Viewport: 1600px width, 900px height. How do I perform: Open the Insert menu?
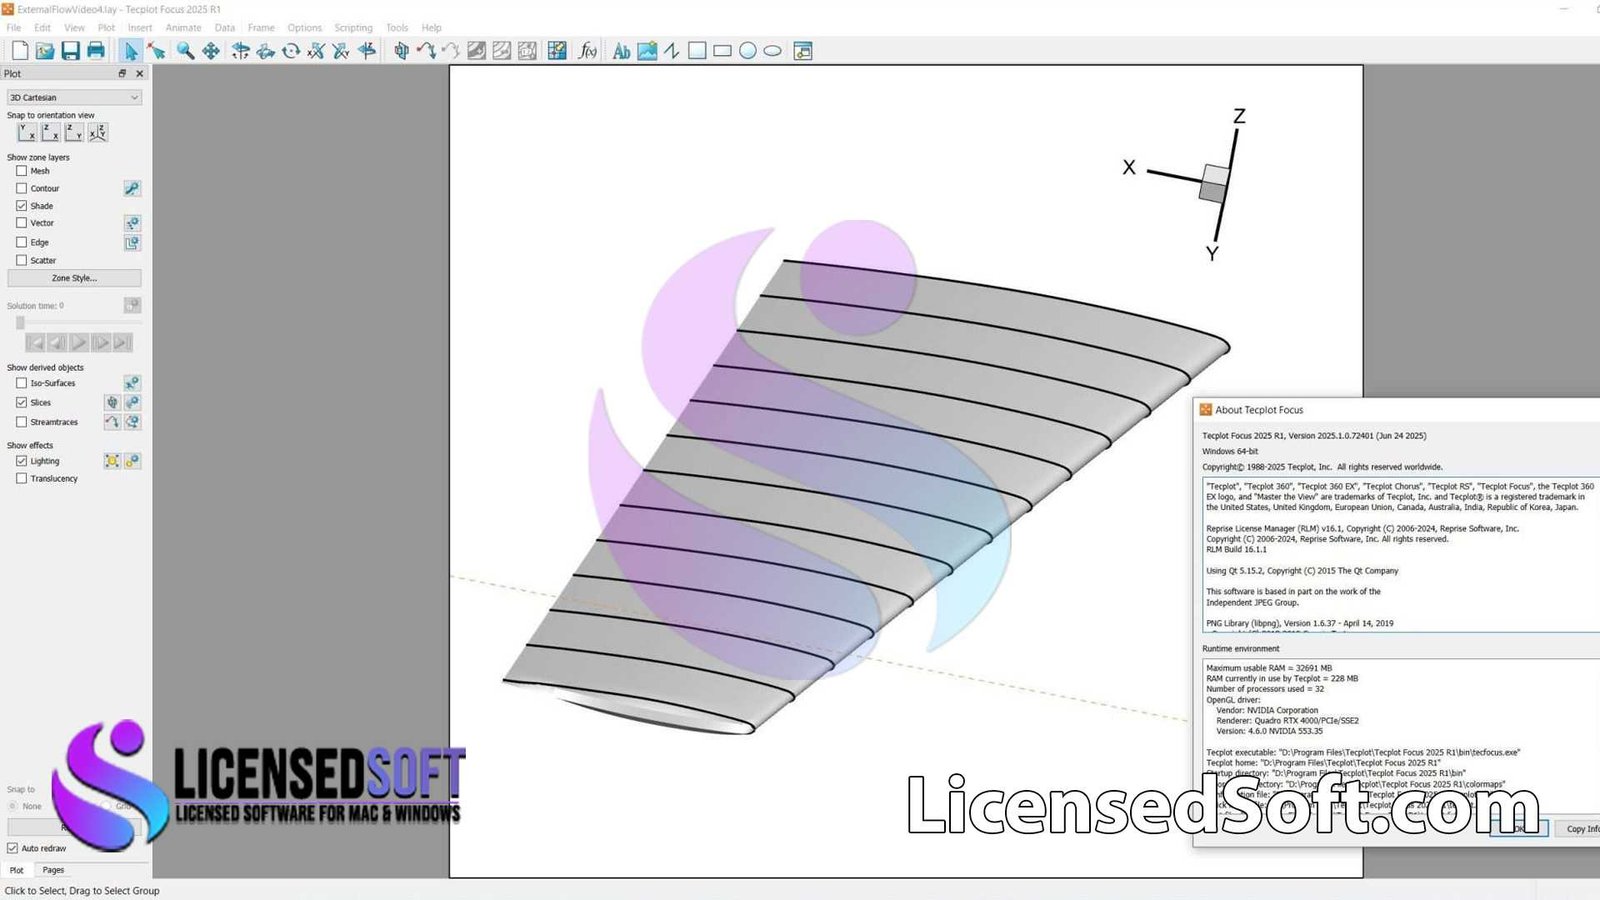[140, 28]
